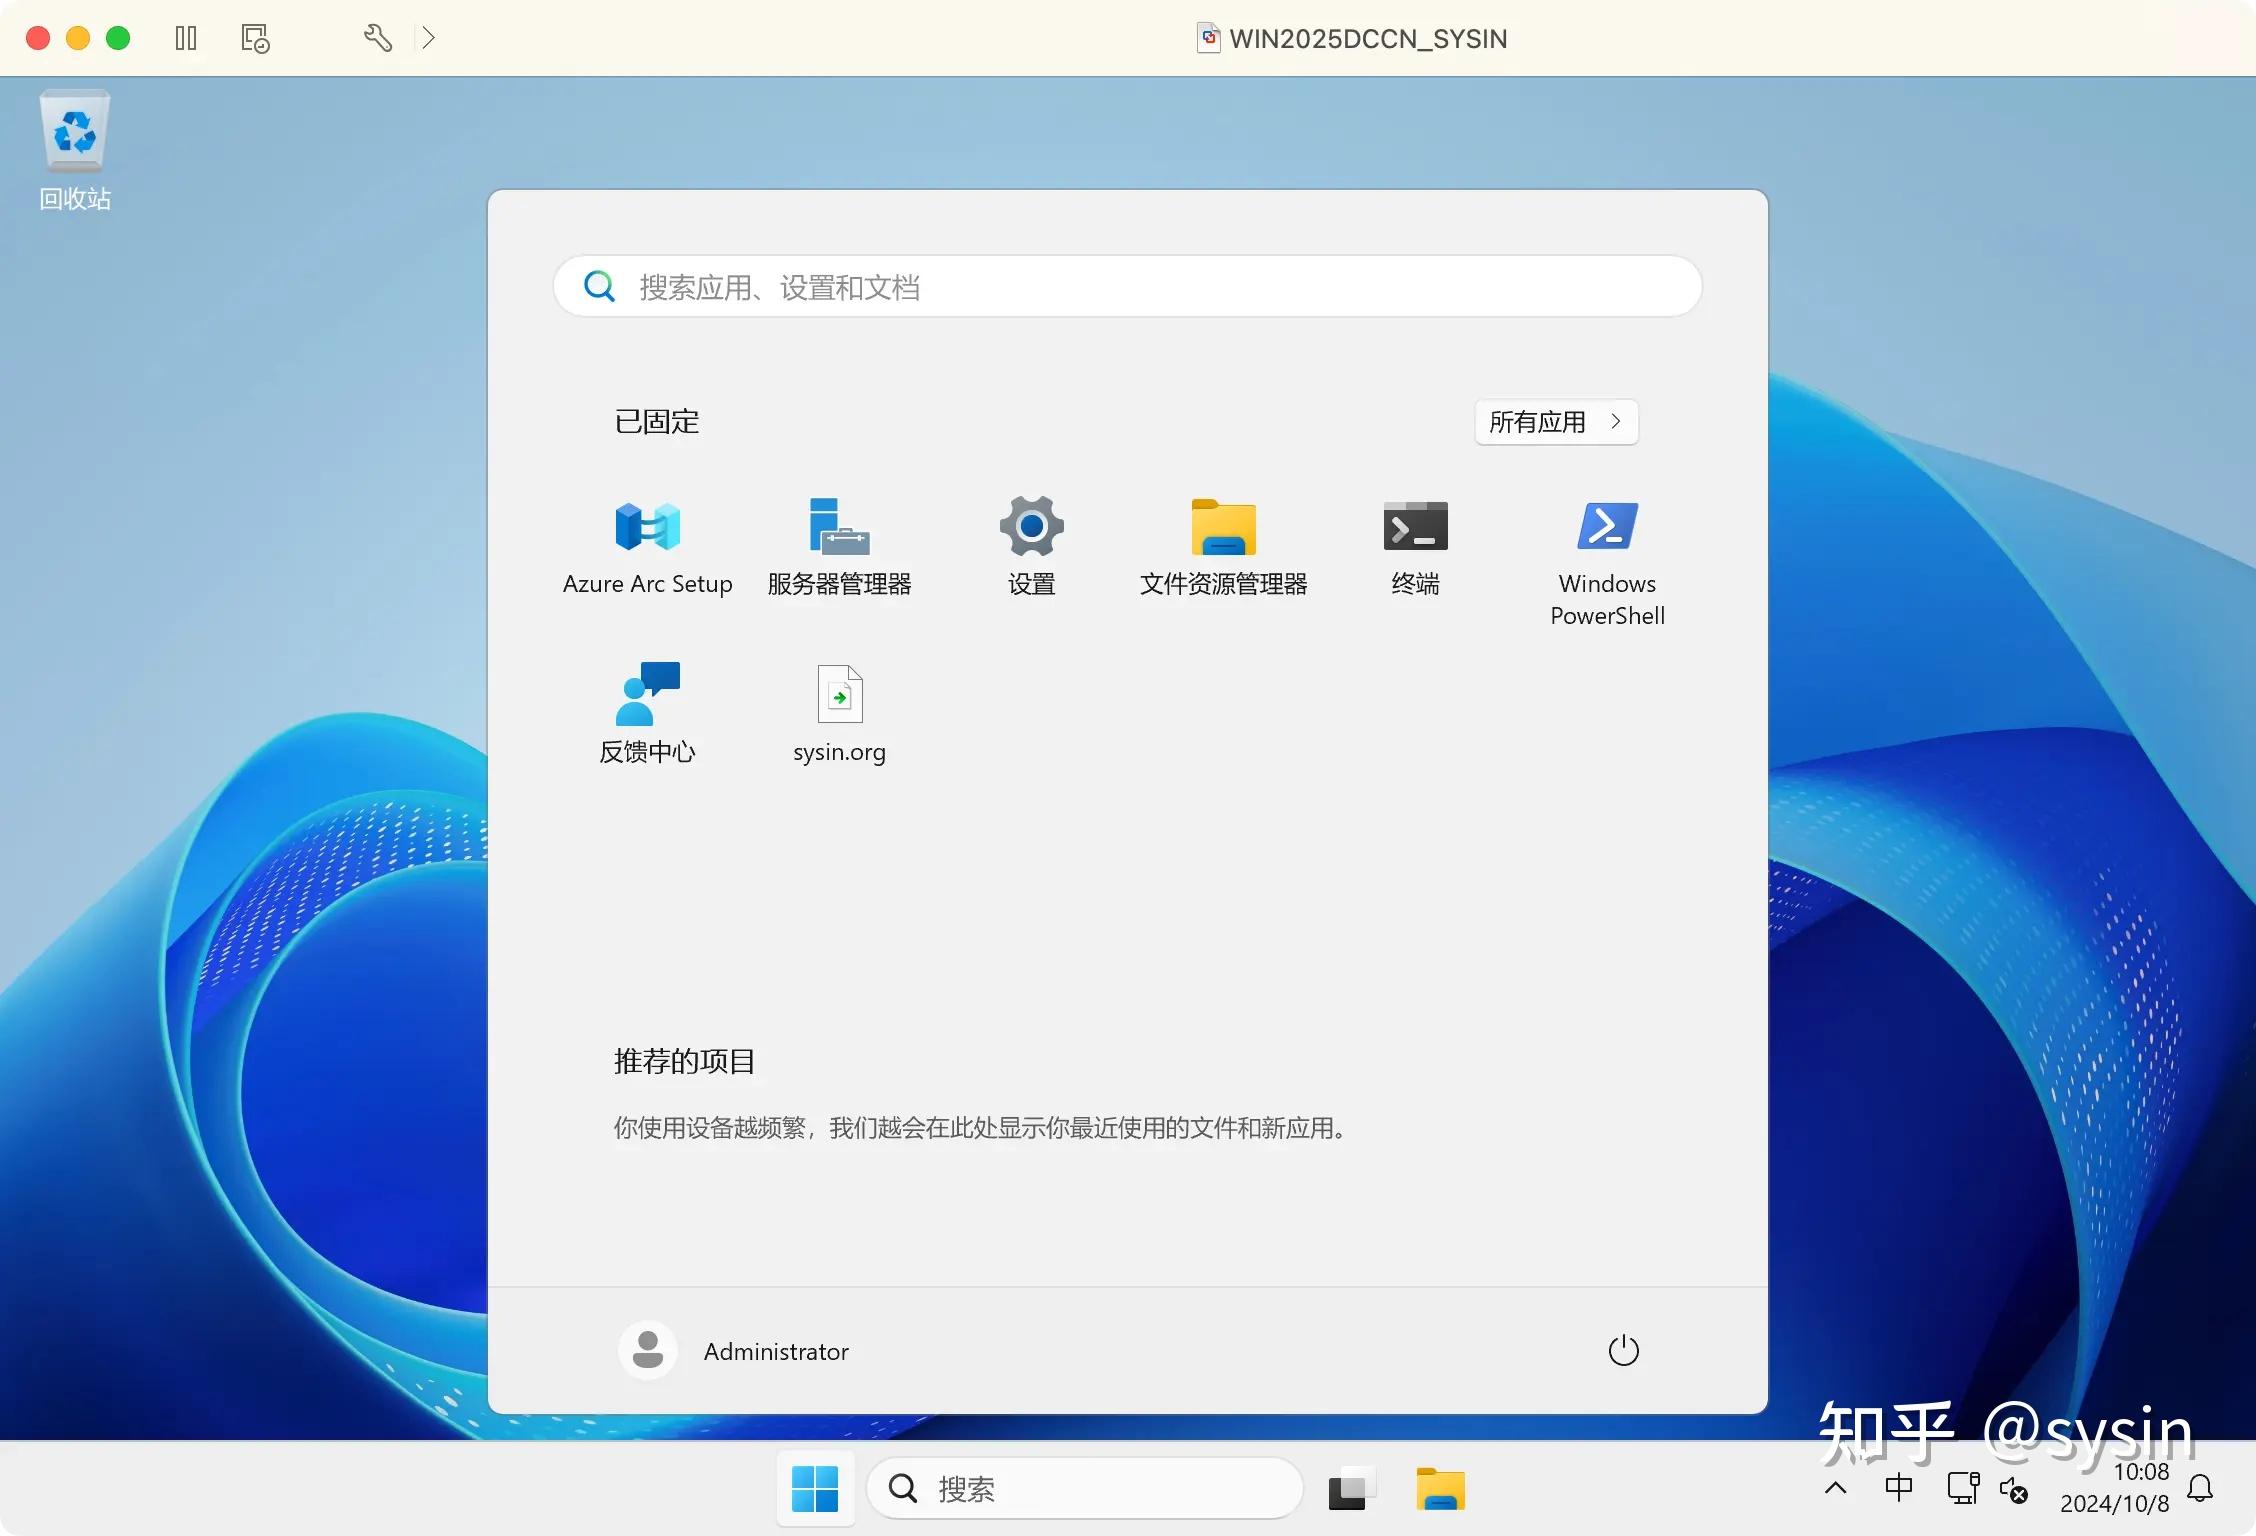The width and height of the screenshot is (2256, 1536).
Task: Pause the virtual machine via toolbar button
Action: (x=185, y=37)
